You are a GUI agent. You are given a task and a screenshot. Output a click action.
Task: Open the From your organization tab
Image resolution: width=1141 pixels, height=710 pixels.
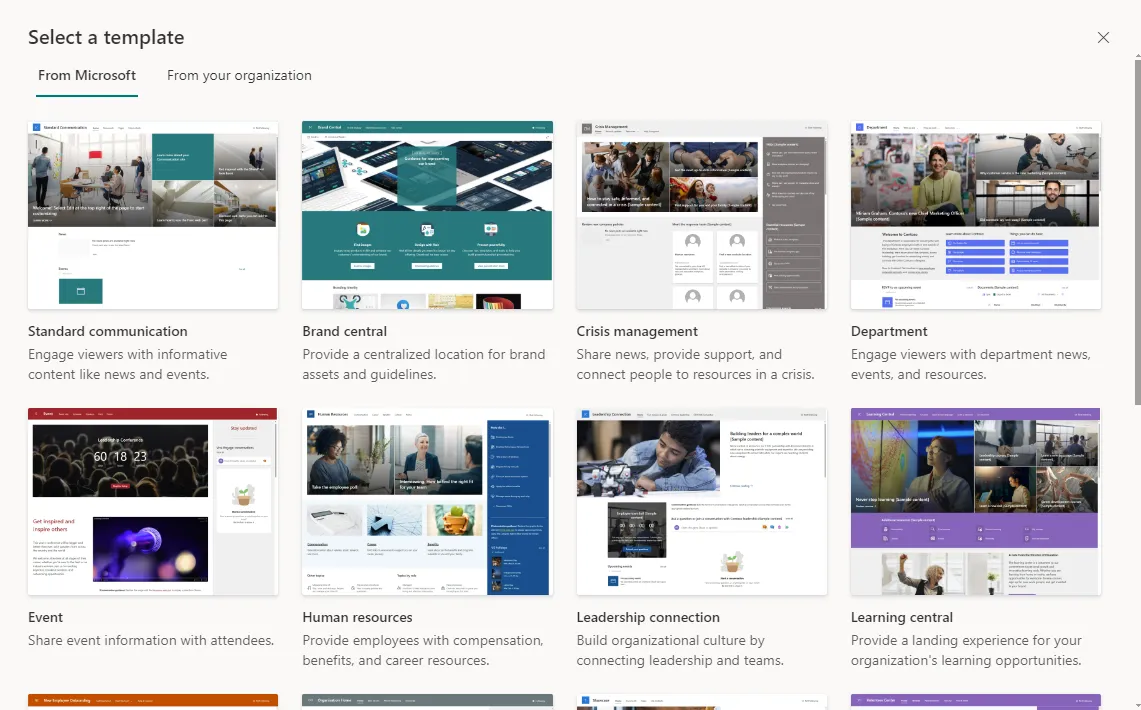239,76
